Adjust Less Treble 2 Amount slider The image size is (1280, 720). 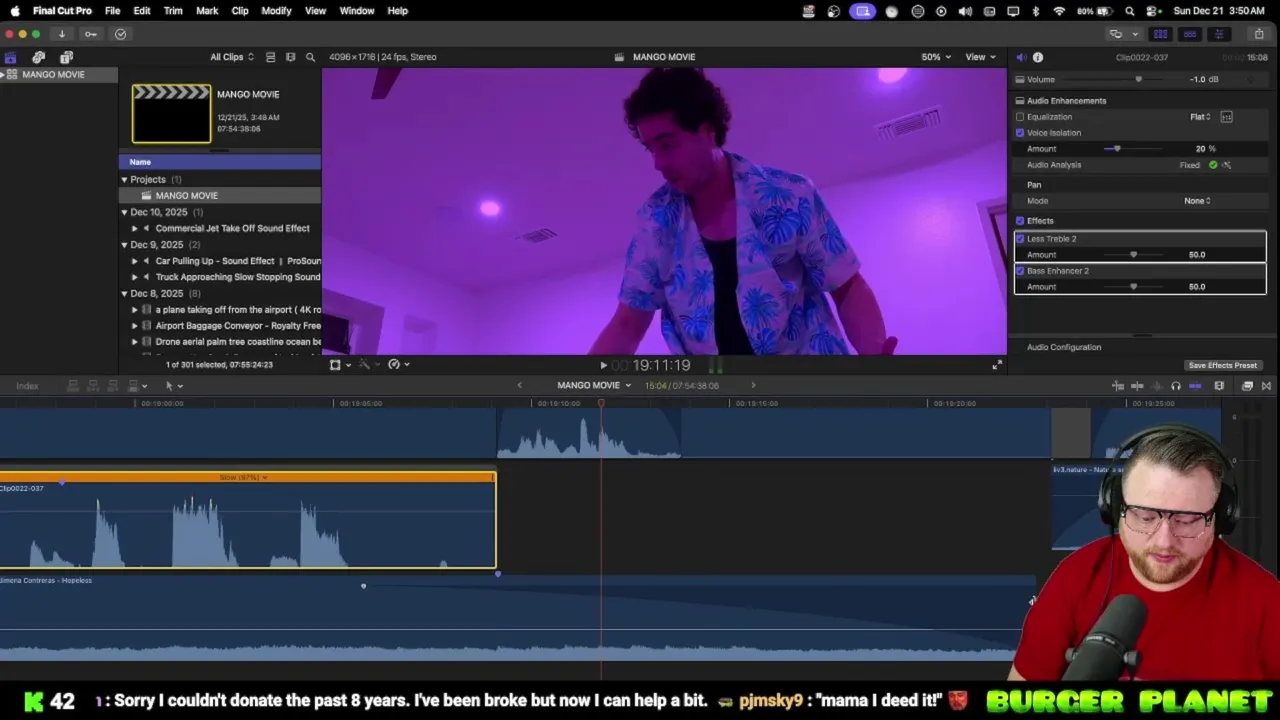tap(1133, 255)
